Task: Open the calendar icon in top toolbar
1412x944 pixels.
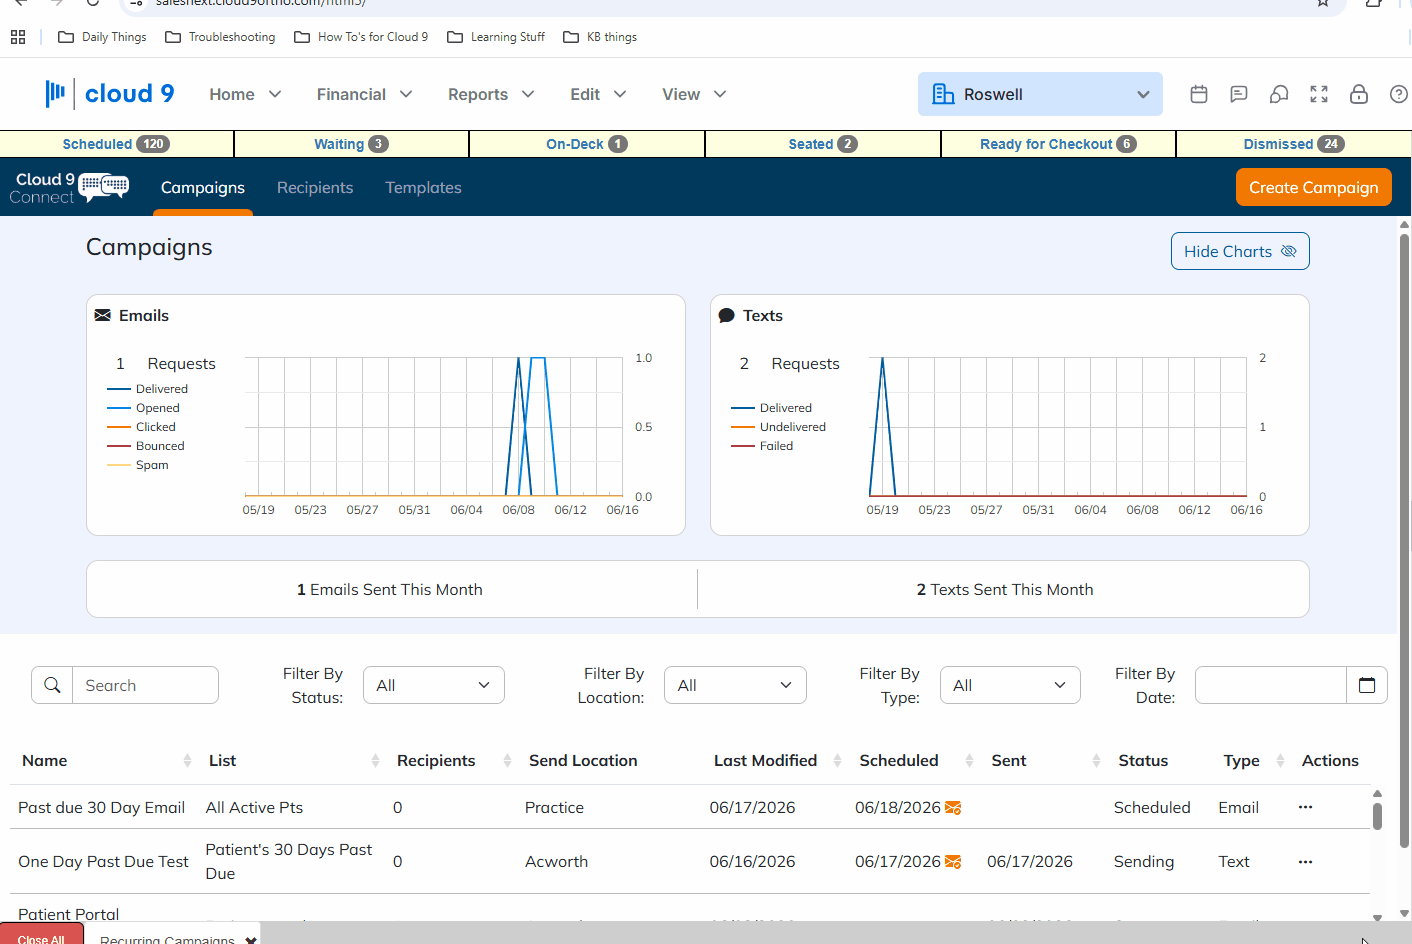Action: click(x=1199, y=94)
